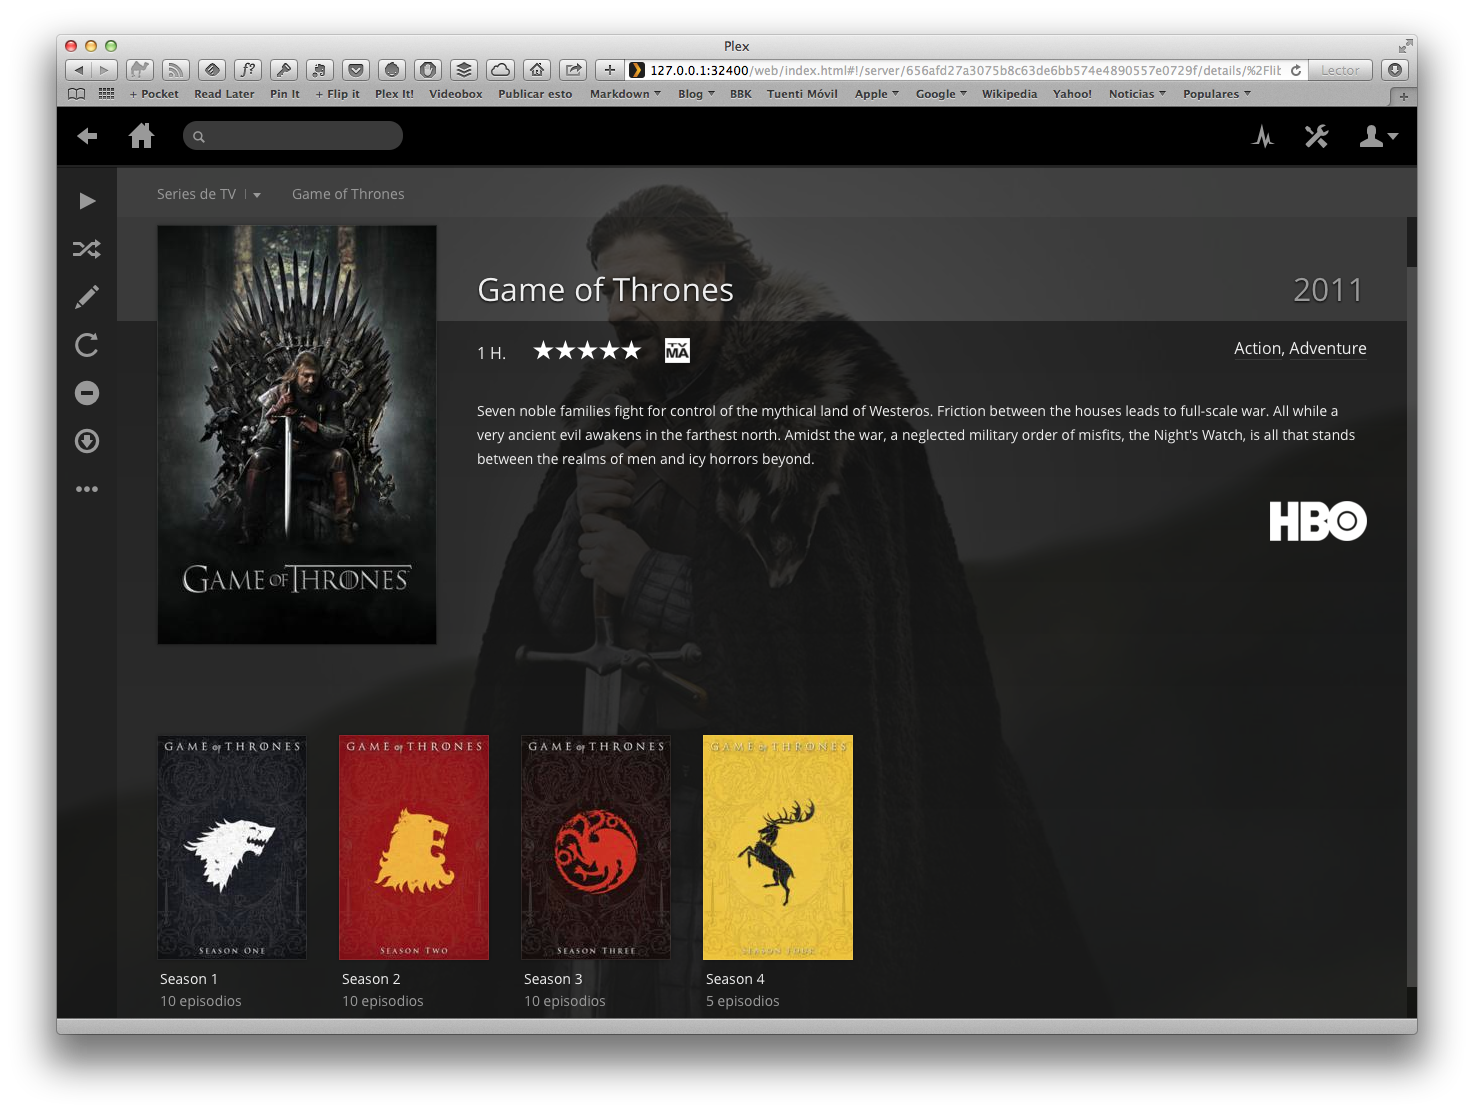Click the Season 3 title text
The image size is (1474, 1113).
[553, 979]
